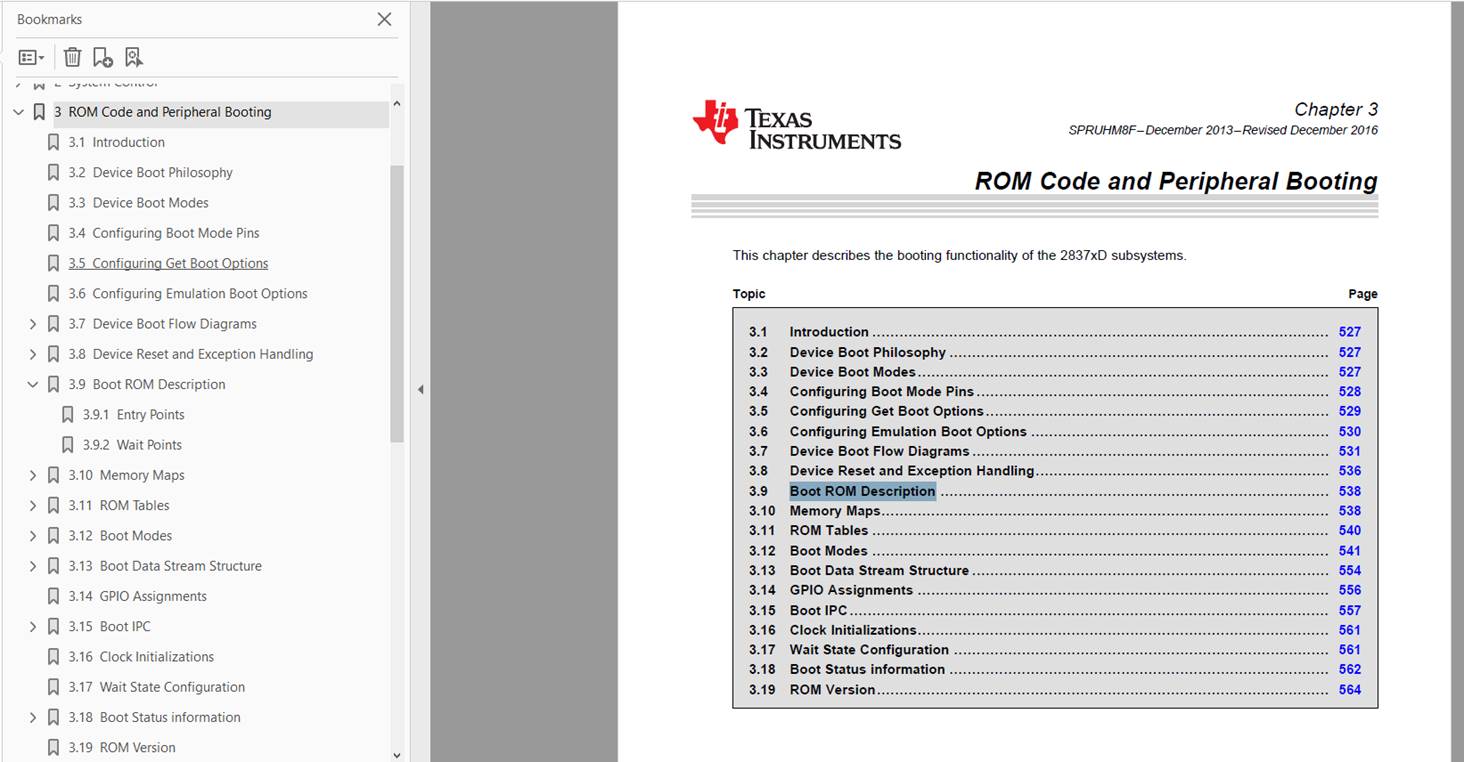Screen dimensions: 1464x762
Task: Expand 3.18 Boot Status information bookmark
Action: click(32, 717)
